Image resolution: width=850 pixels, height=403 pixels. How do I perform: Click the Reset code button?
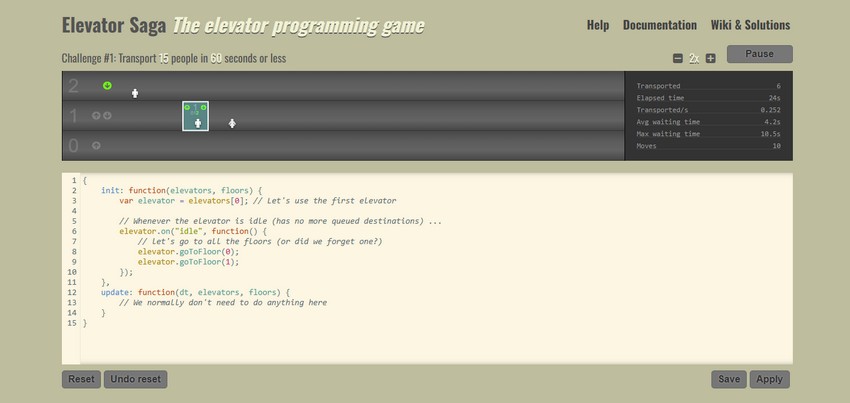pyautogui.click(x=81, y=379)
